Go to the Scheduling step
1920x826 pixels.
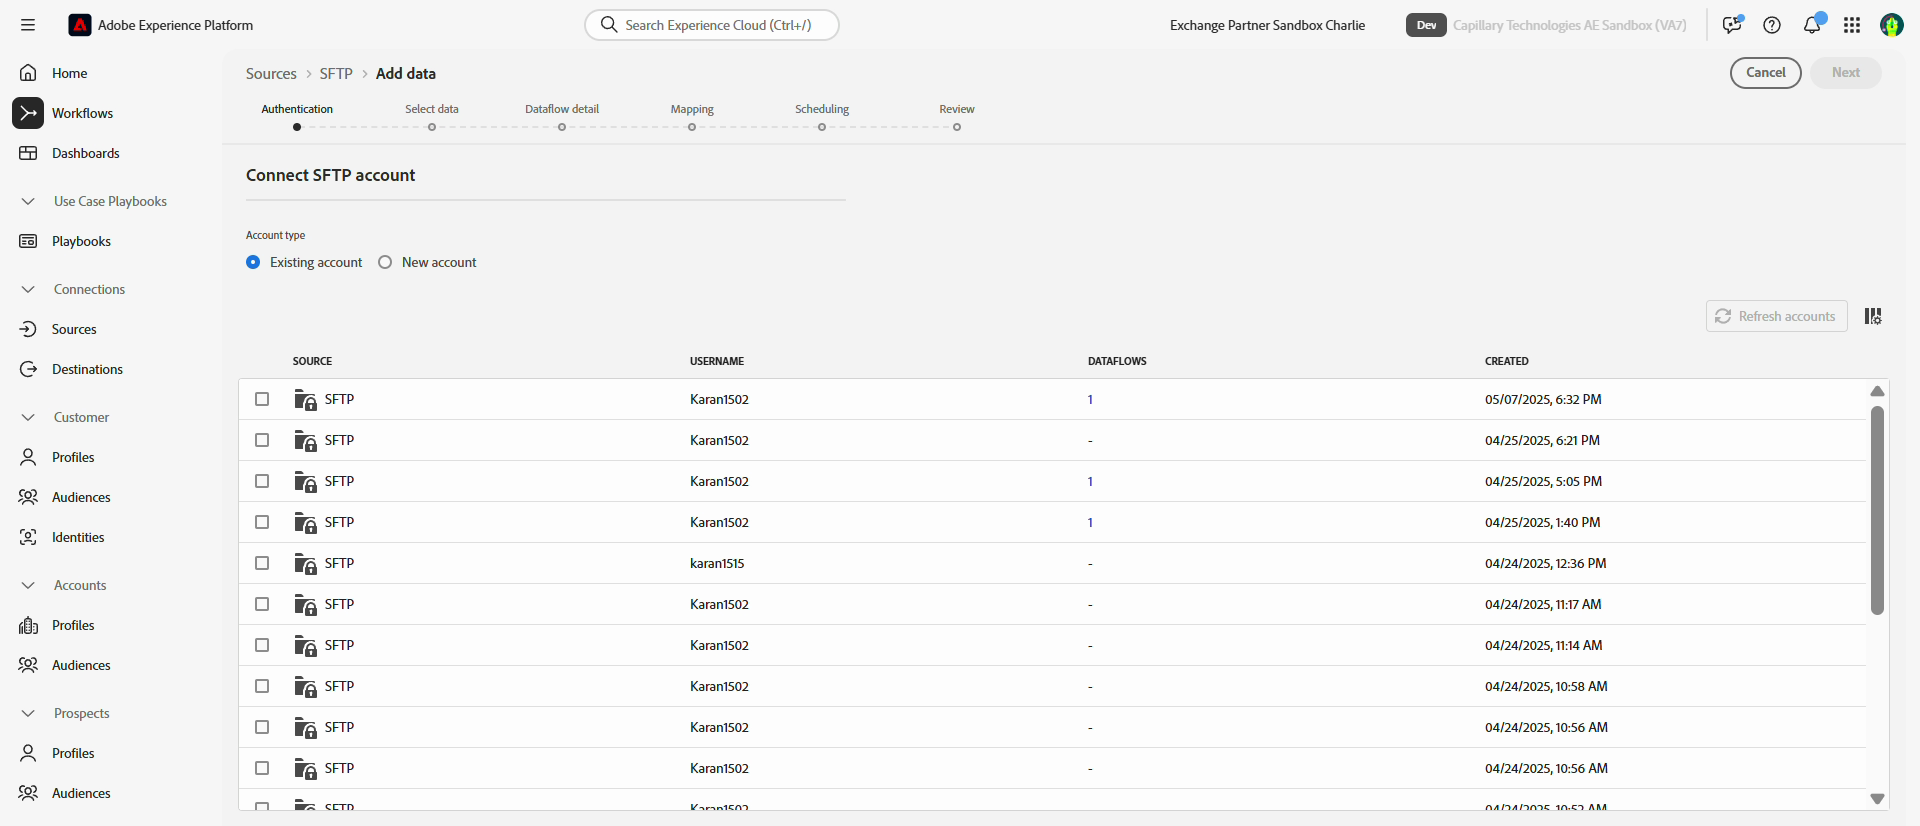(x=822, y=117)
